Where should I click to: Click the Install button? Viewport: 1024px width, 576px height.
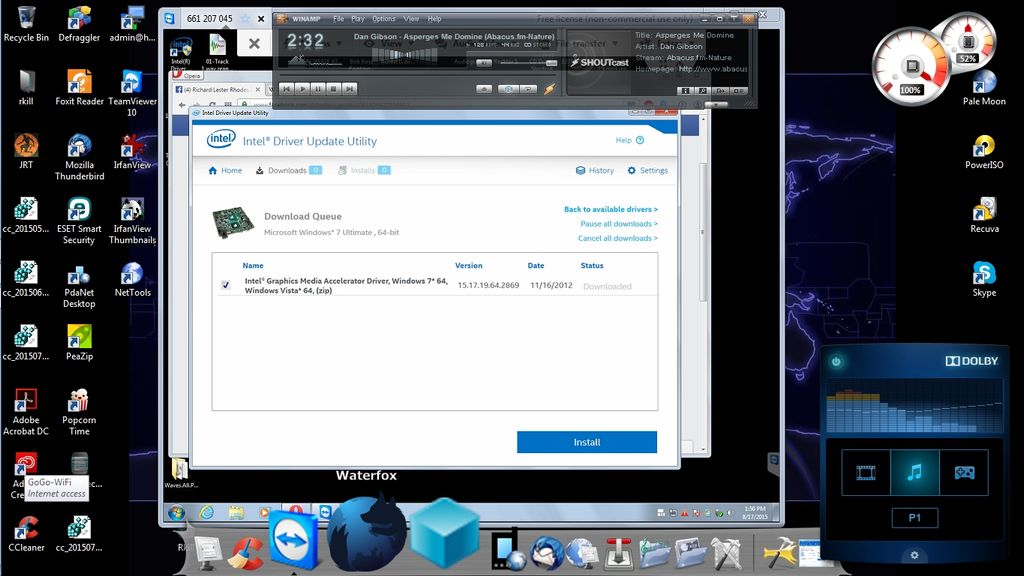pos(586,442)
